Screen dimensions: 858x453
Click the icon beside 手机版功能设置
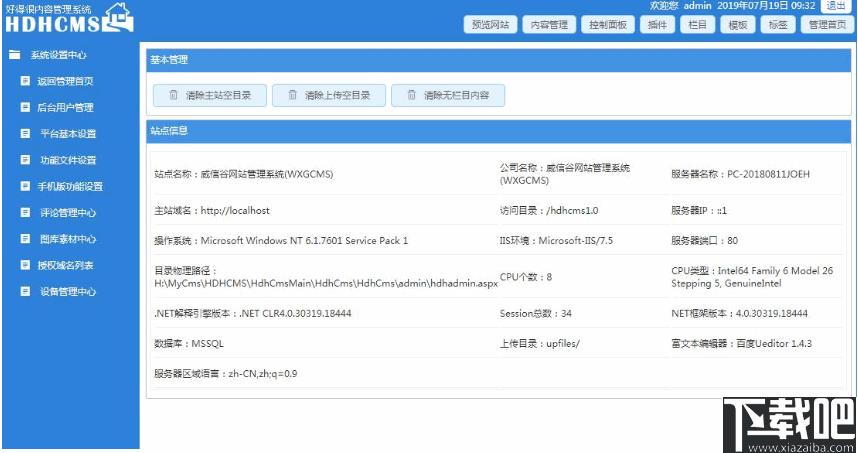tap(25, 186)
